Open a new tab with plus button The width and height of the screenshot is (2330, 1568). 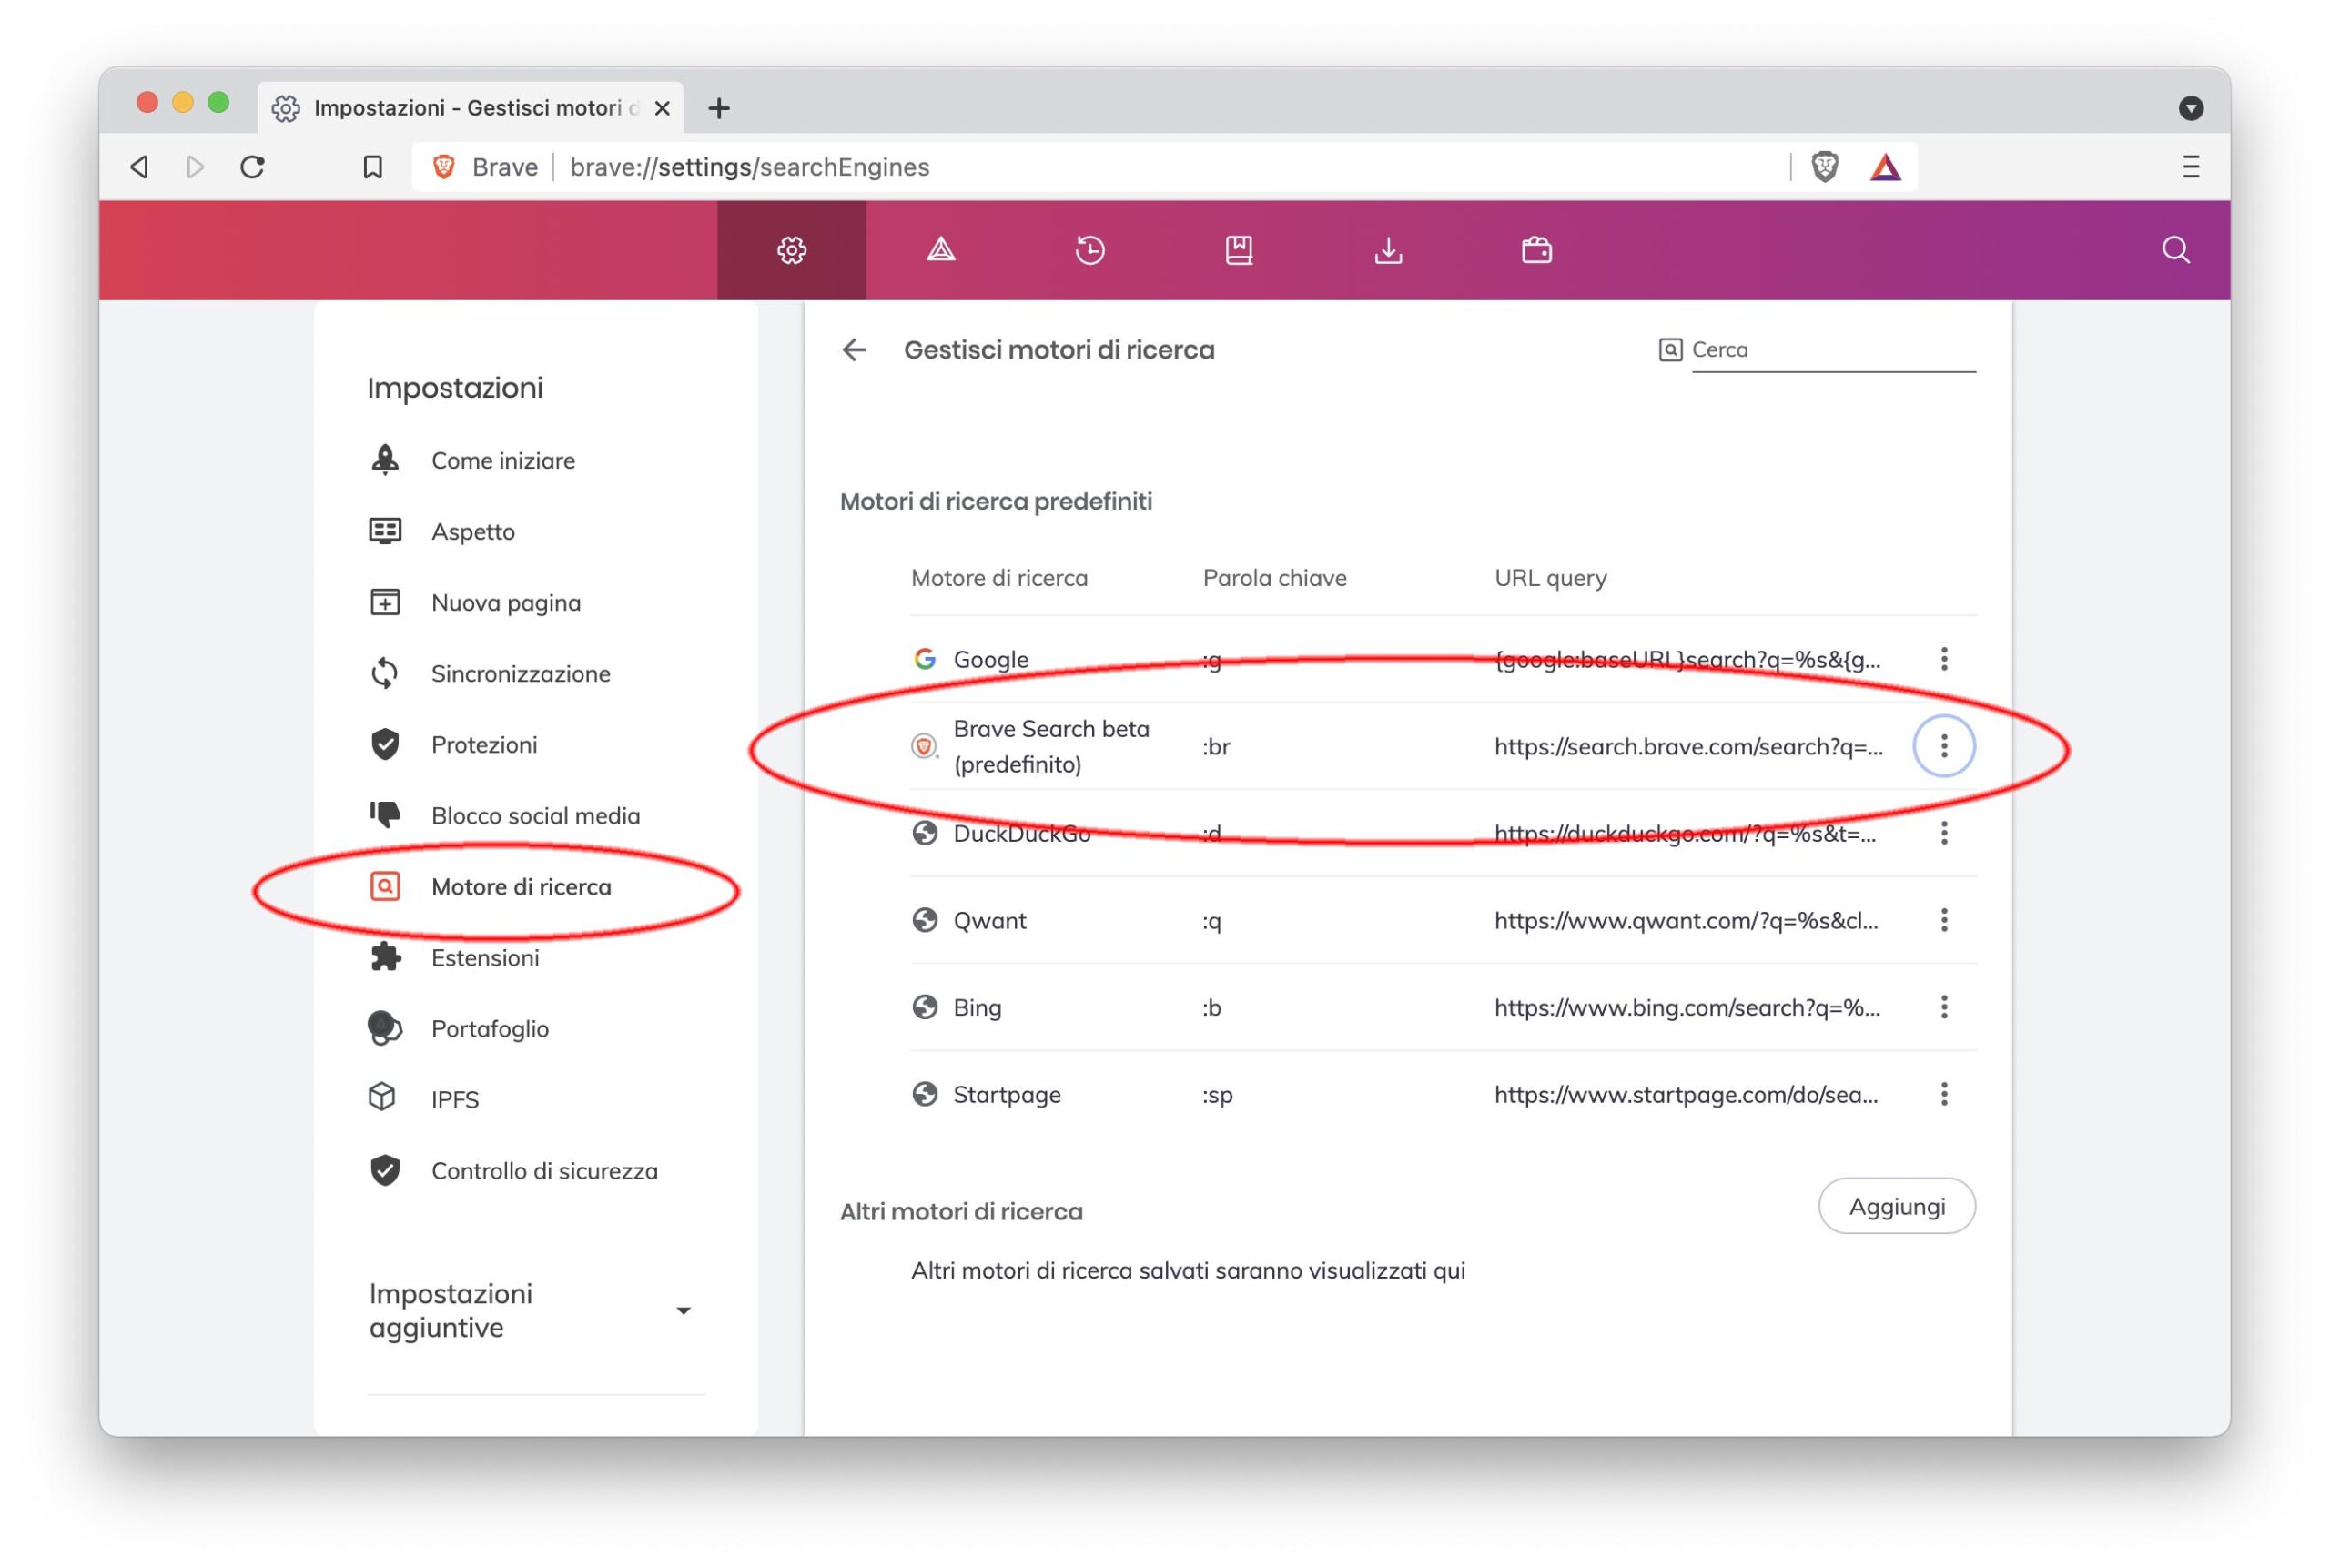pyautogui.click(x=718, y=108)
